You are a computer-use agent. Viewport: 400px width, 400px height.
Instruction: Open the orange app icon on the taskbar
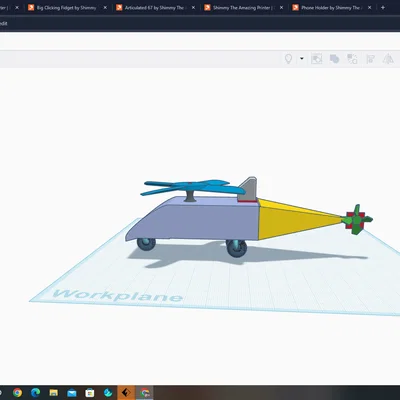[x=126, y=393]
